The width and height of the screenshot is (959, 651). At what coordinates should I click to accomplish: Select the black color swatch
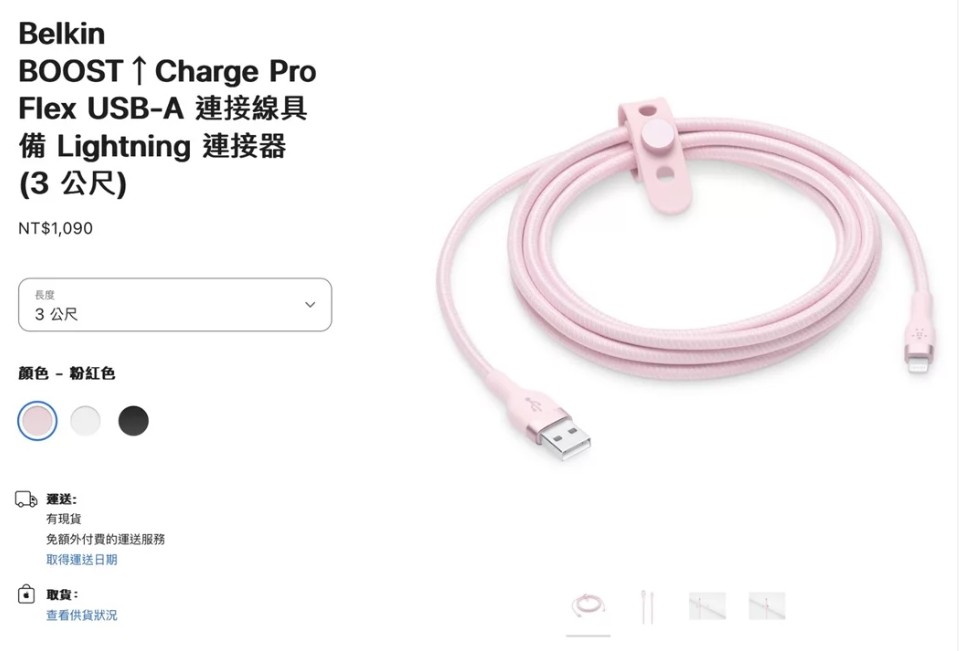133,421
